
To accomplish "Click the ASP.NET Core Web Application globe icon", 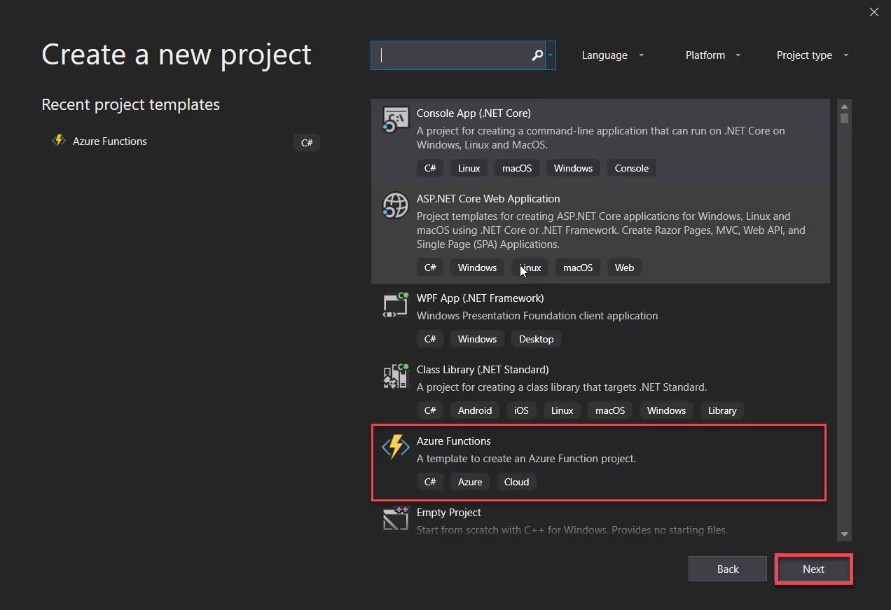I will (395, 205).
